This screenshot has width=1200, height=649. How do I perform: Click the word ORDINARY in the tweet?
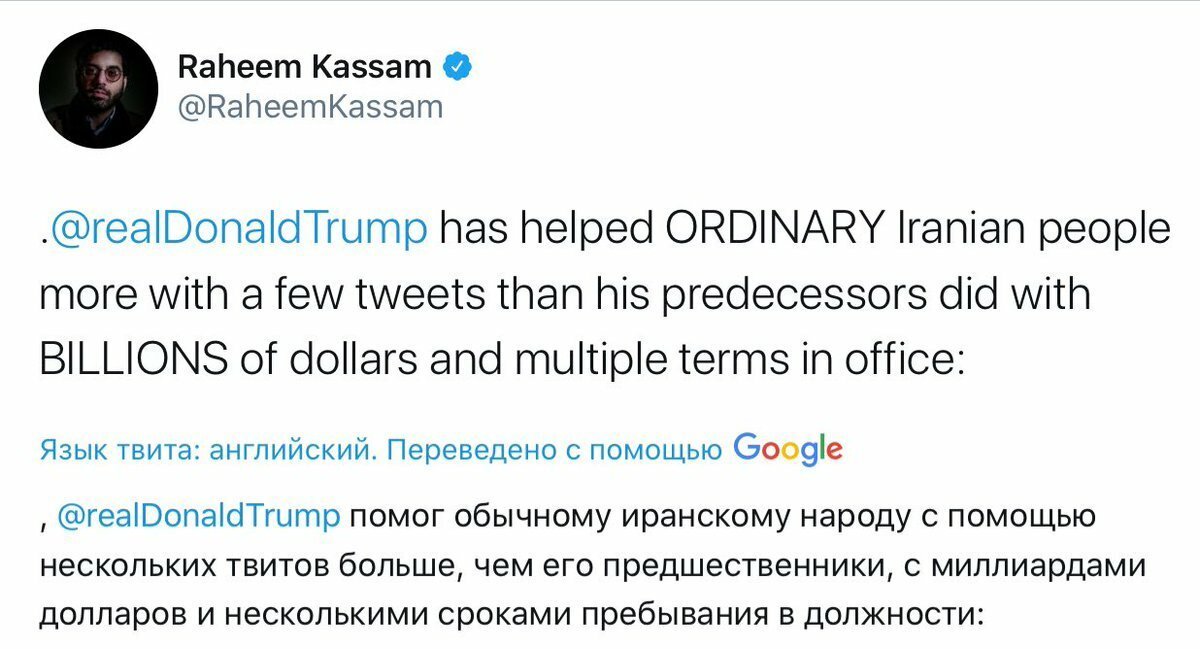point(765,230)
